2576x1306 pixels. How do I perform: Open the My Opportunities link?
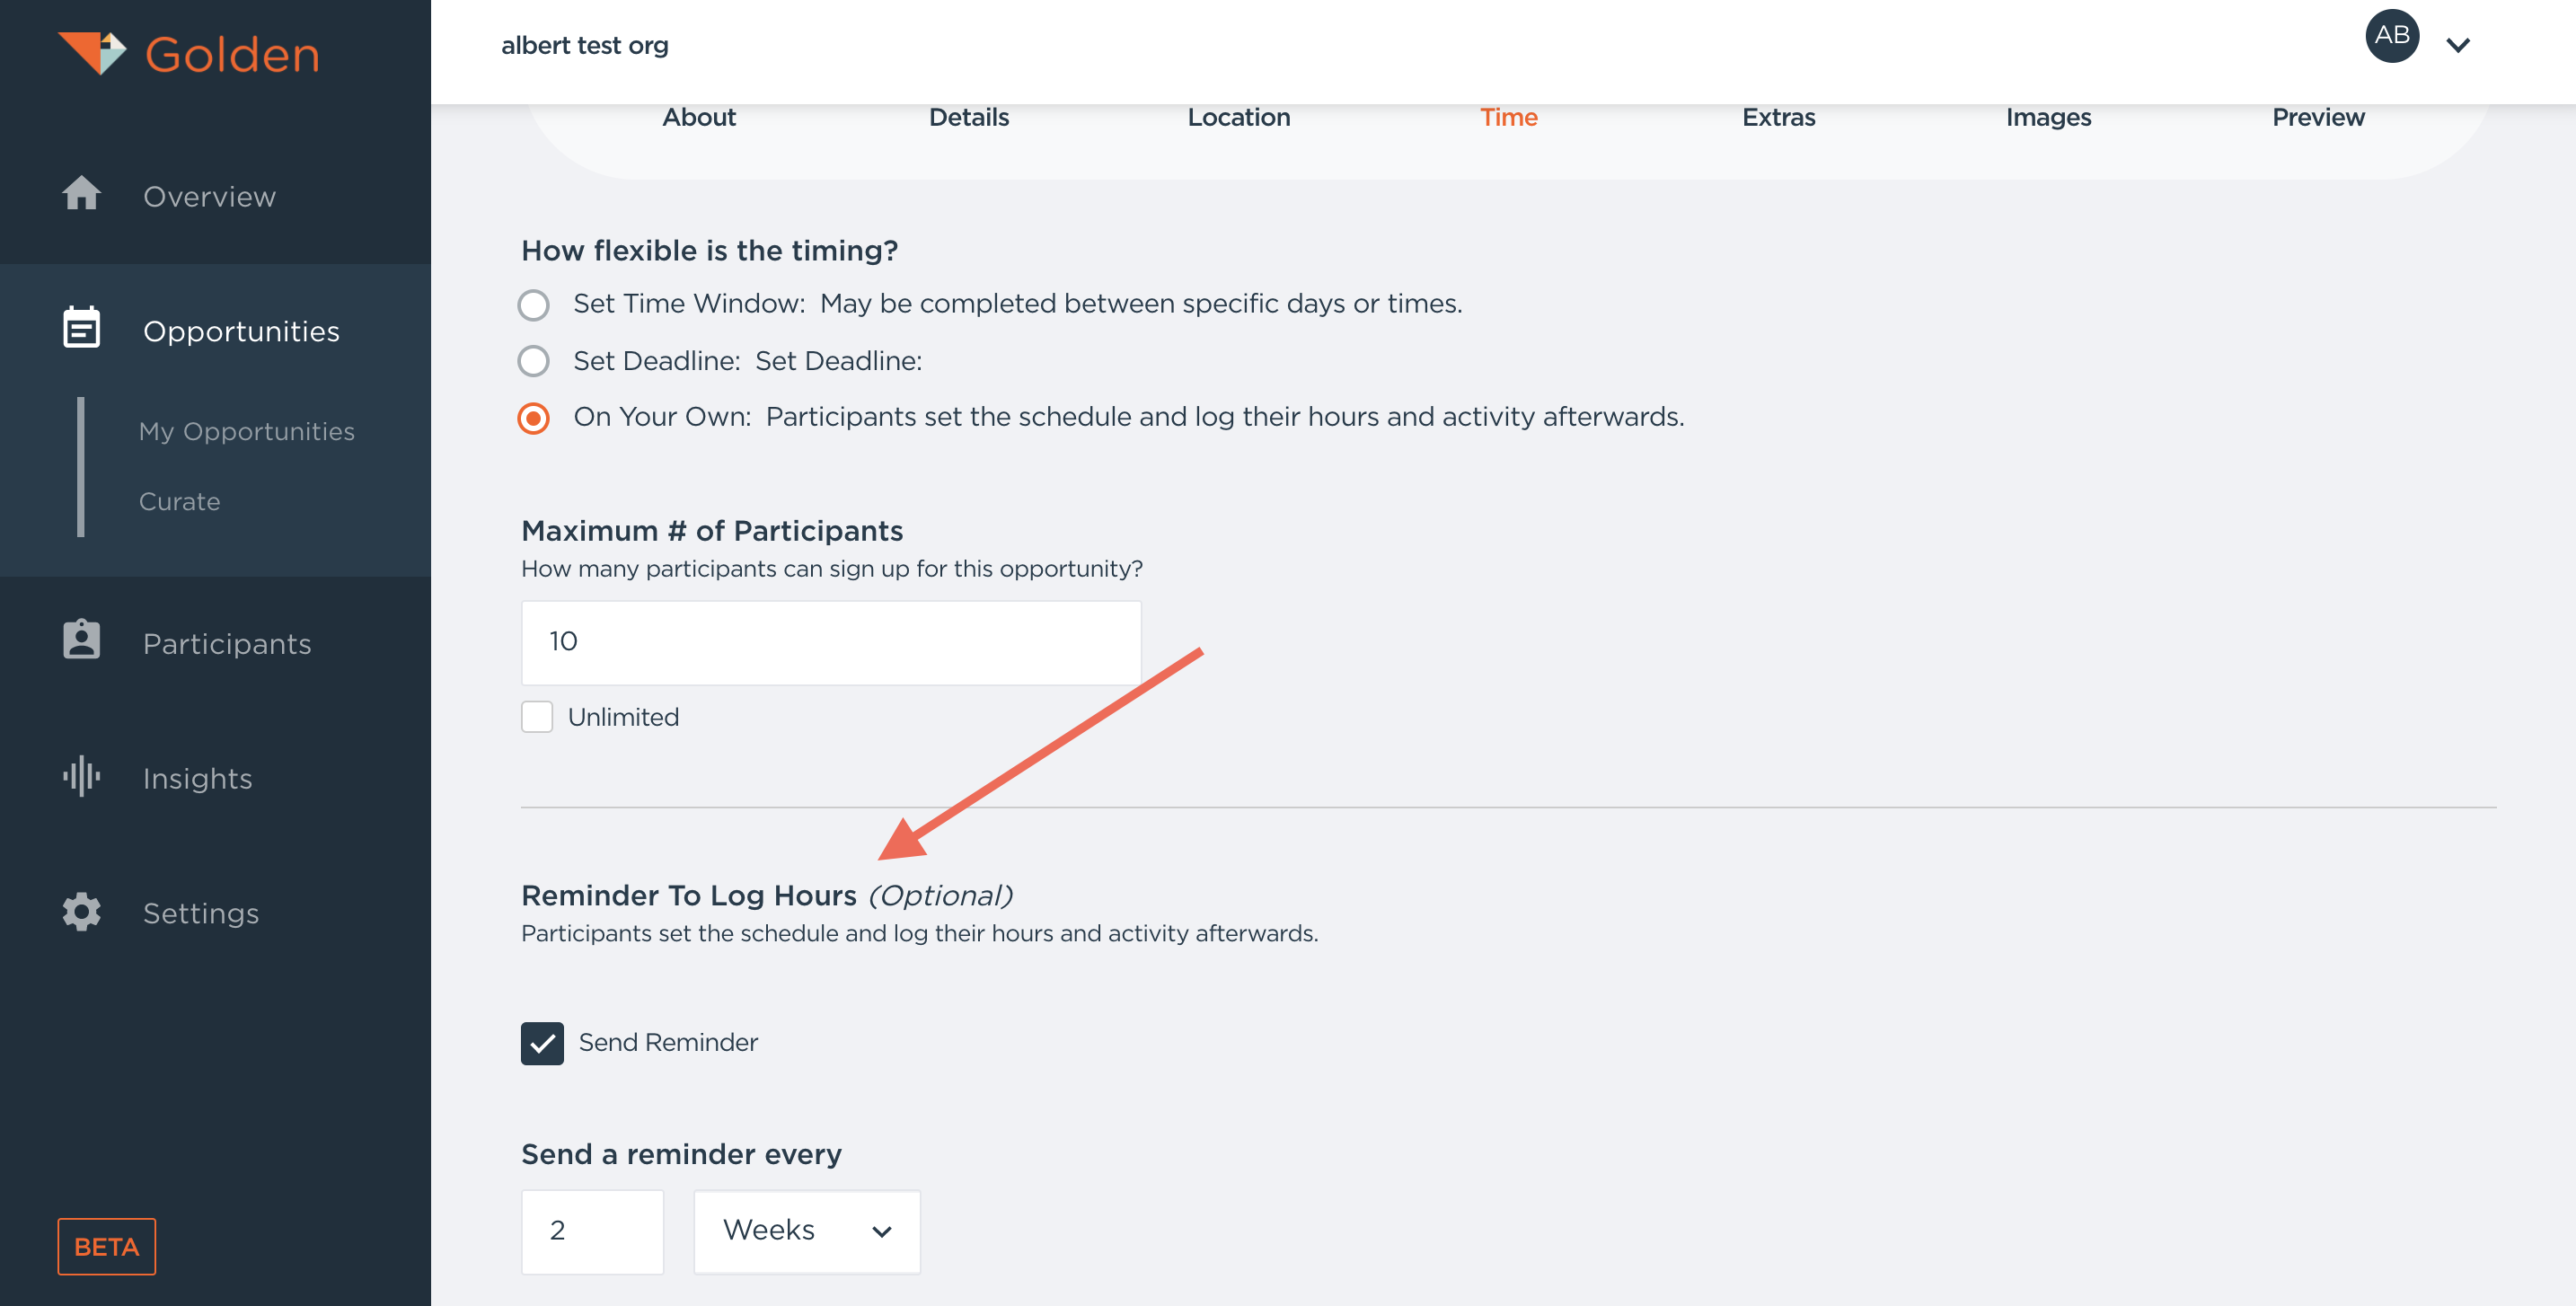[x=246, y=431]
